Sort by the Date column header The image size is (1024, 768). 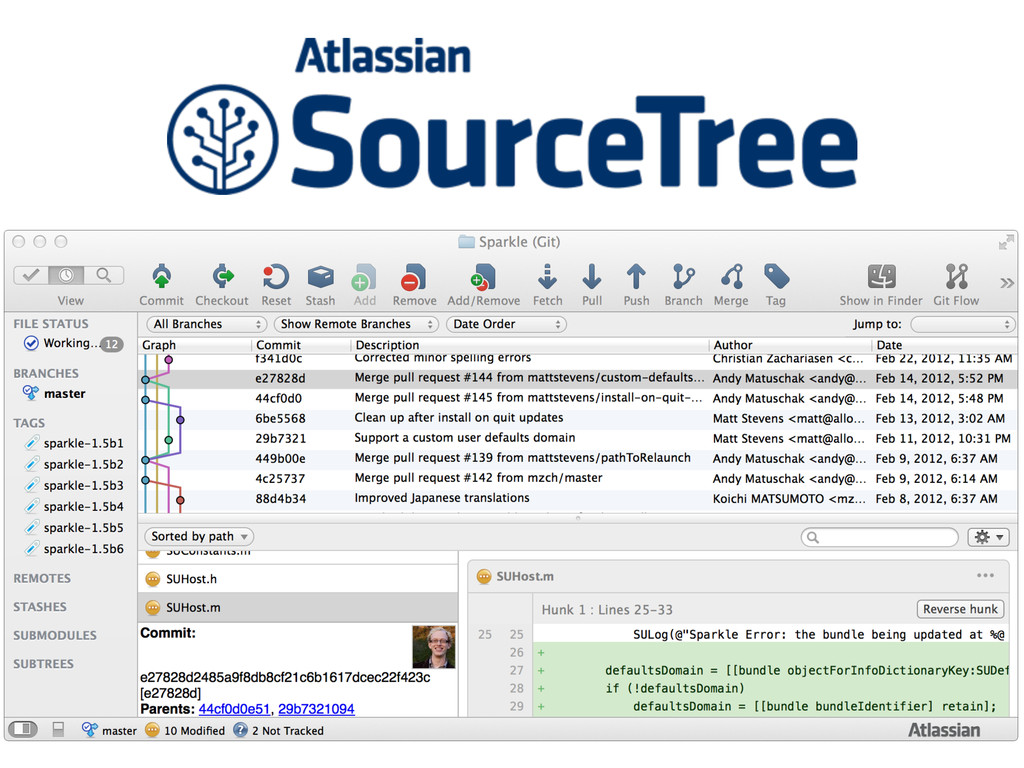(944, 345)
